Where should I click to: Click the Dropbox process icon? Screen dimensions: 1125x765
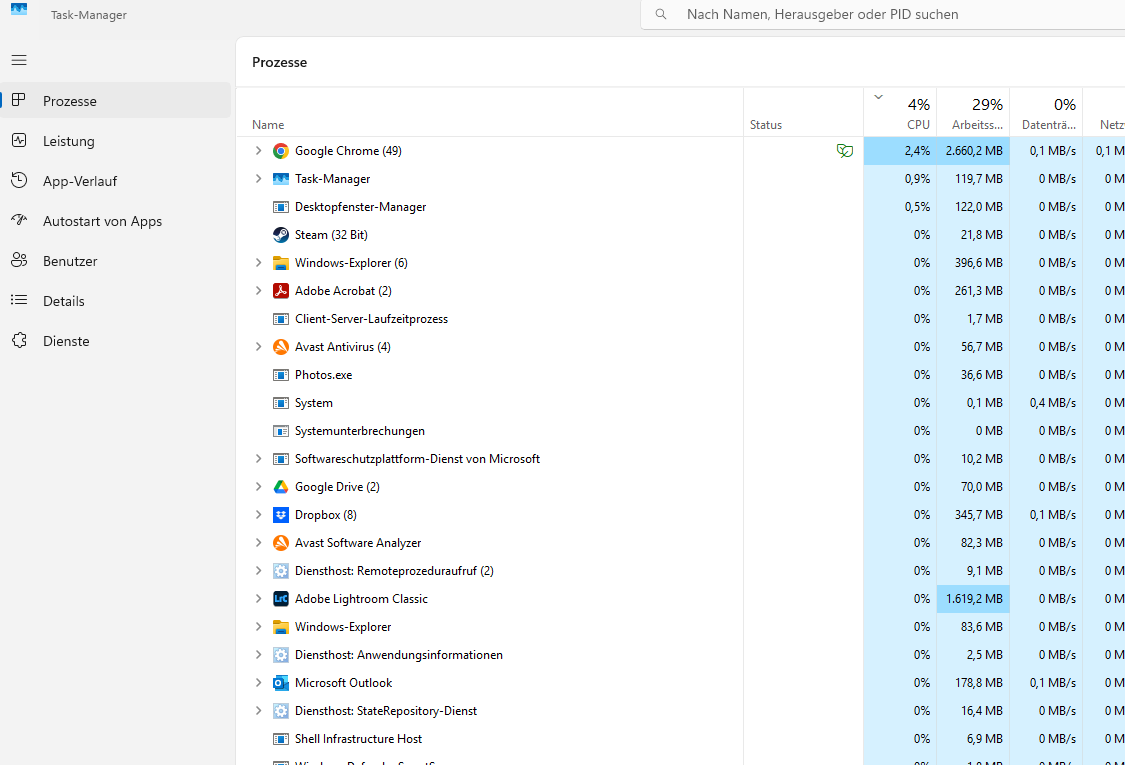[281, 515]
